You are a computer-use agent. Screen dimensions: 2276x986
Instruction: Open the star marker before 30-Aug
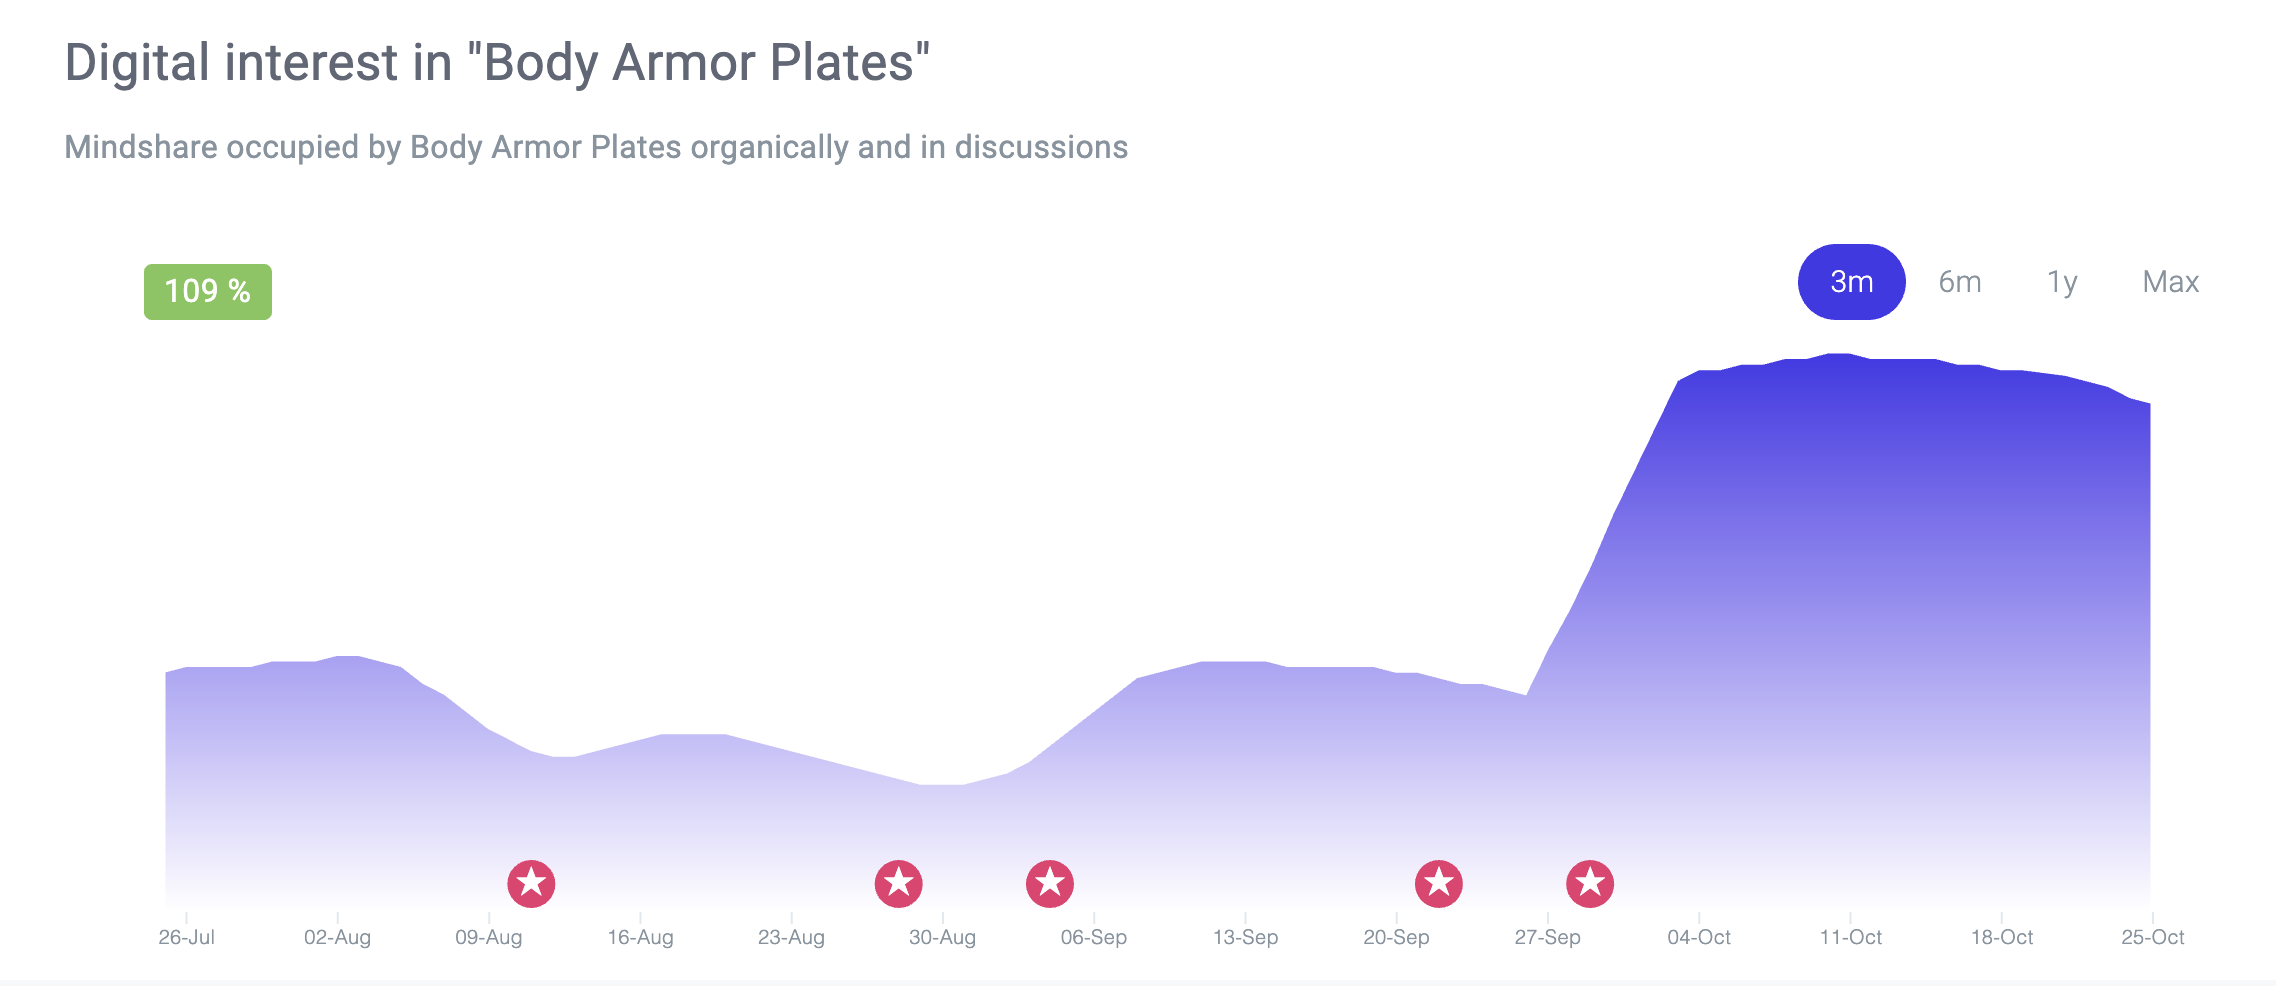pos(899,884)
